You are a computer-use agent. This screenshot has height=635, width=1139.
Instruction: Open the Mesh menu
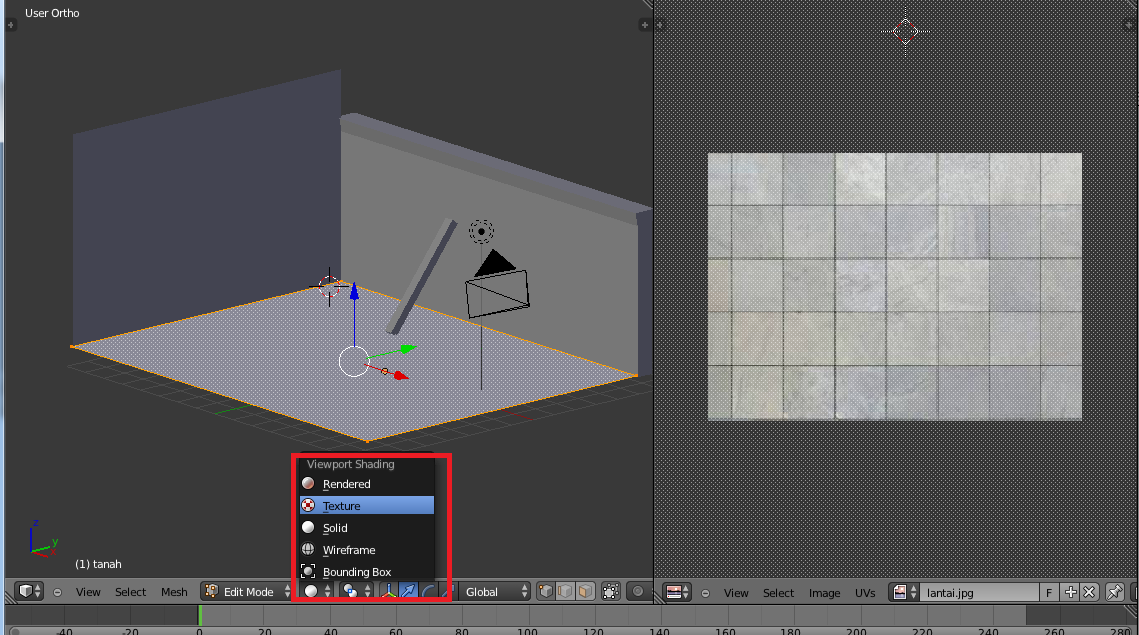point(174,592)
